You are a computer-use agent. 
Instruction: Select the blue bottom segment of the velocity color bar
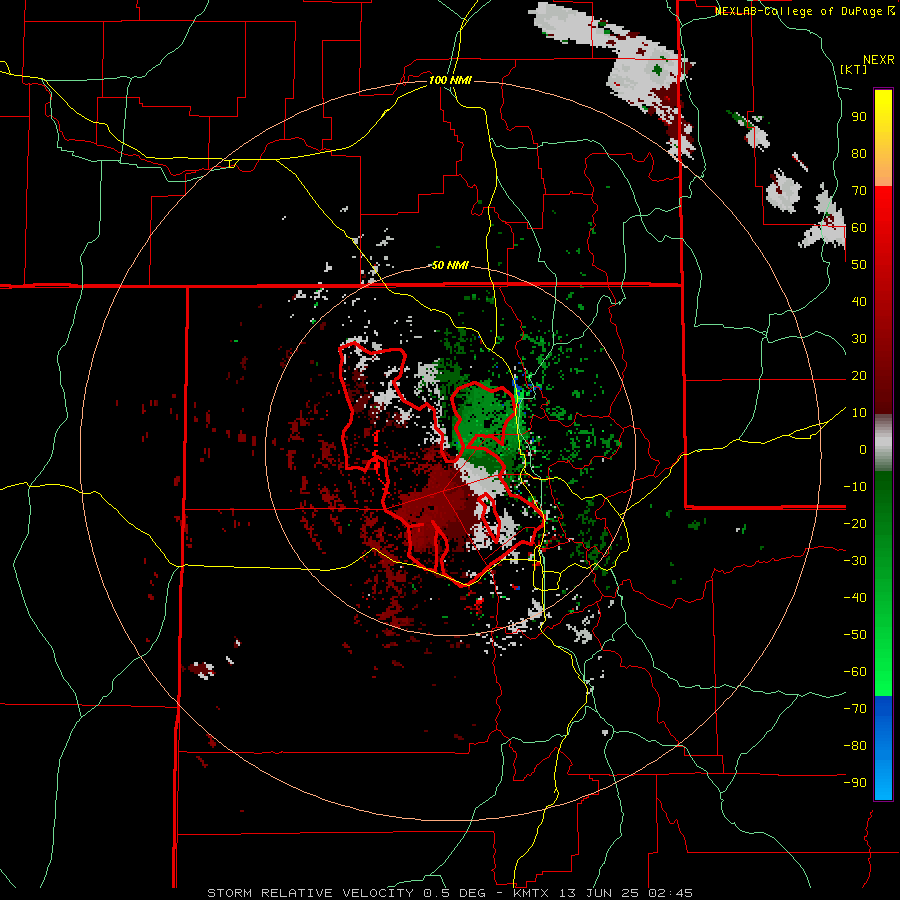click(883, 748)
